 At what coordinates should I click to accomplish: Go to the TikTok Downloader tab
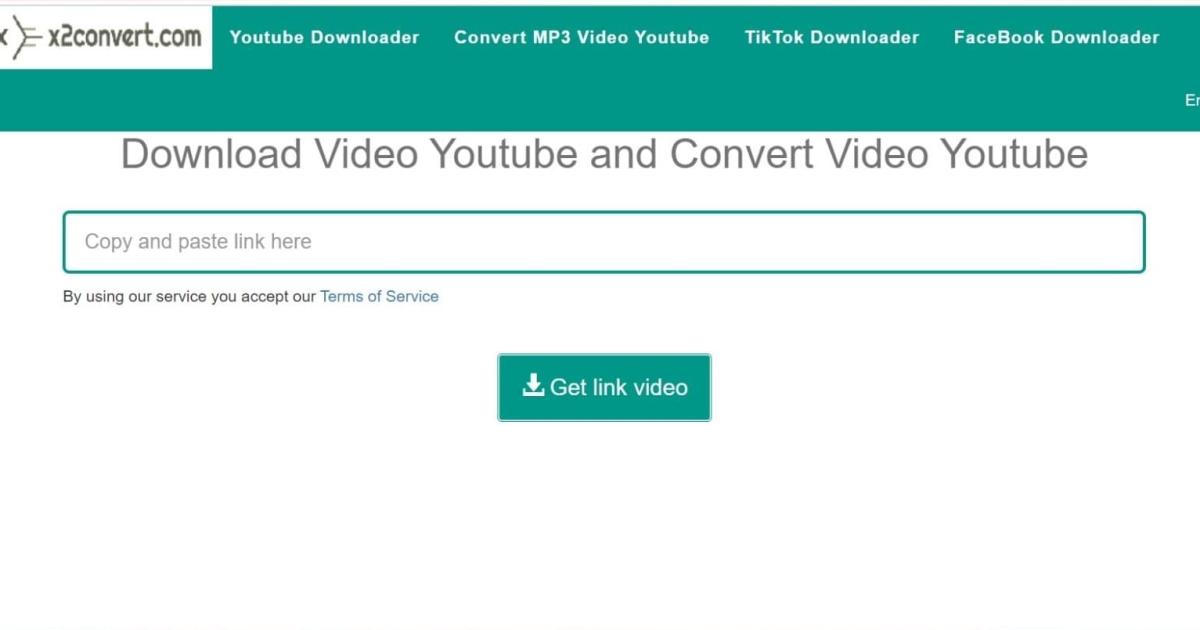click(x=832, y=37)
